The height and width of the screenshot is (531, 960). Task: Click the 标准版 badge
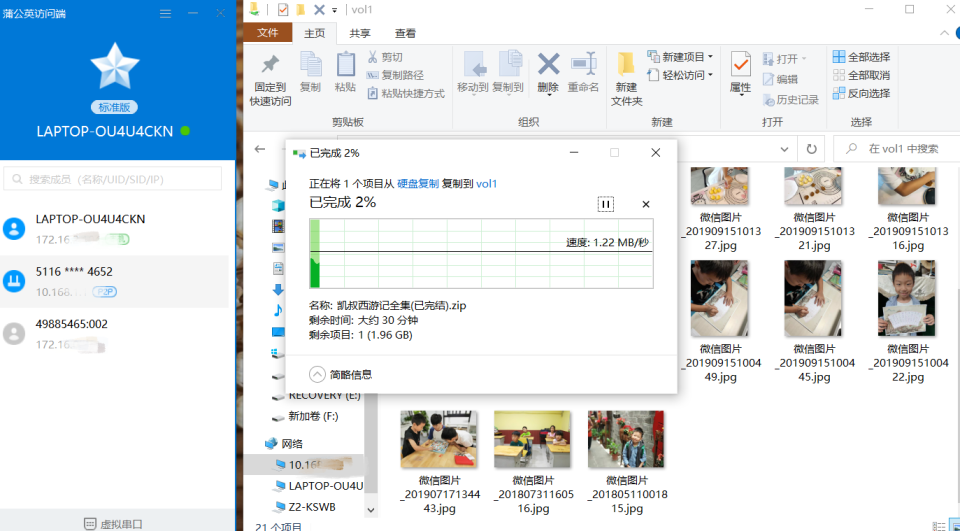tap(114, 107)
